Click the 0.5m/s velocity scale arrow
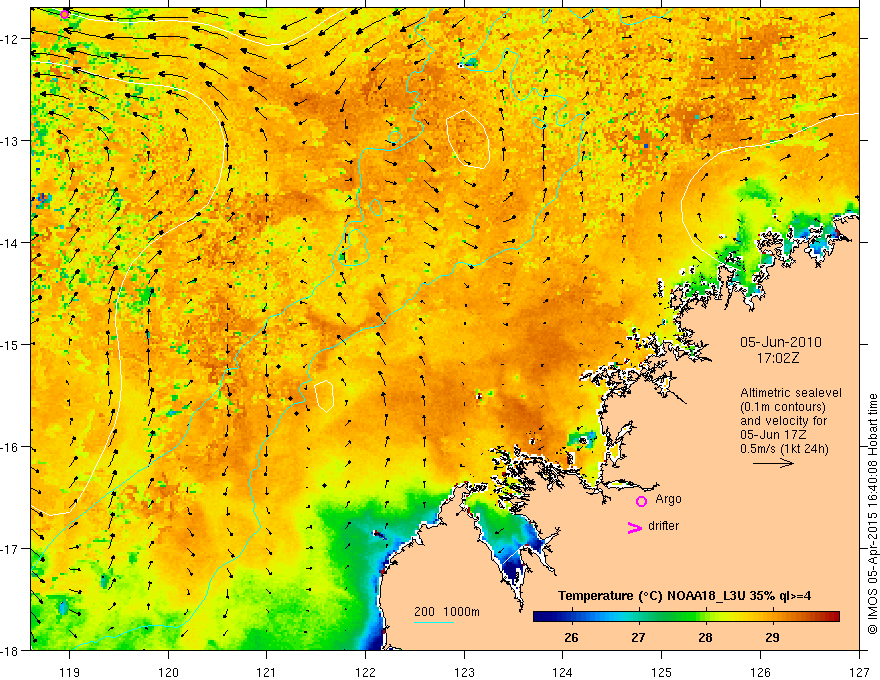880x680 pixels. [x=773, y=463]
